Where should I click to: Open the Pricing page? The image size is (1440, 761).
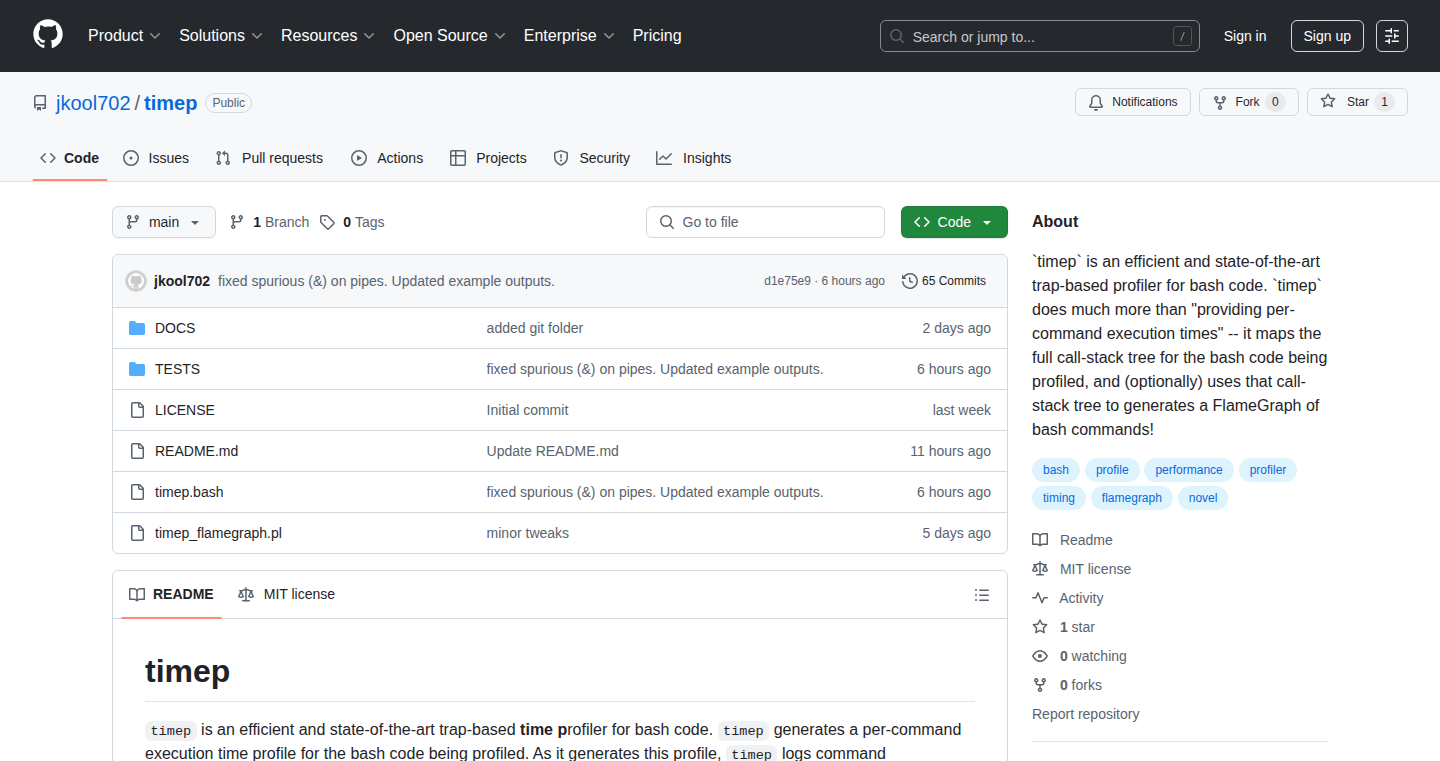657,36
